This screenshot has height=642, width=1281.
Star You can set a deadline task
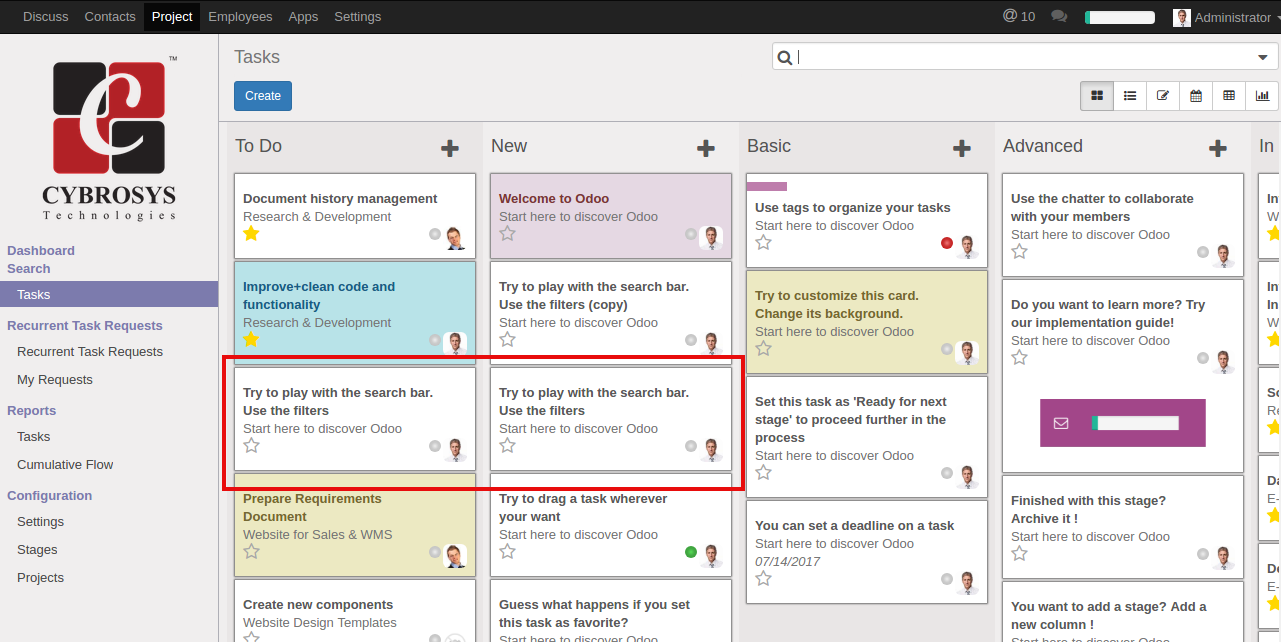[763, 578]
